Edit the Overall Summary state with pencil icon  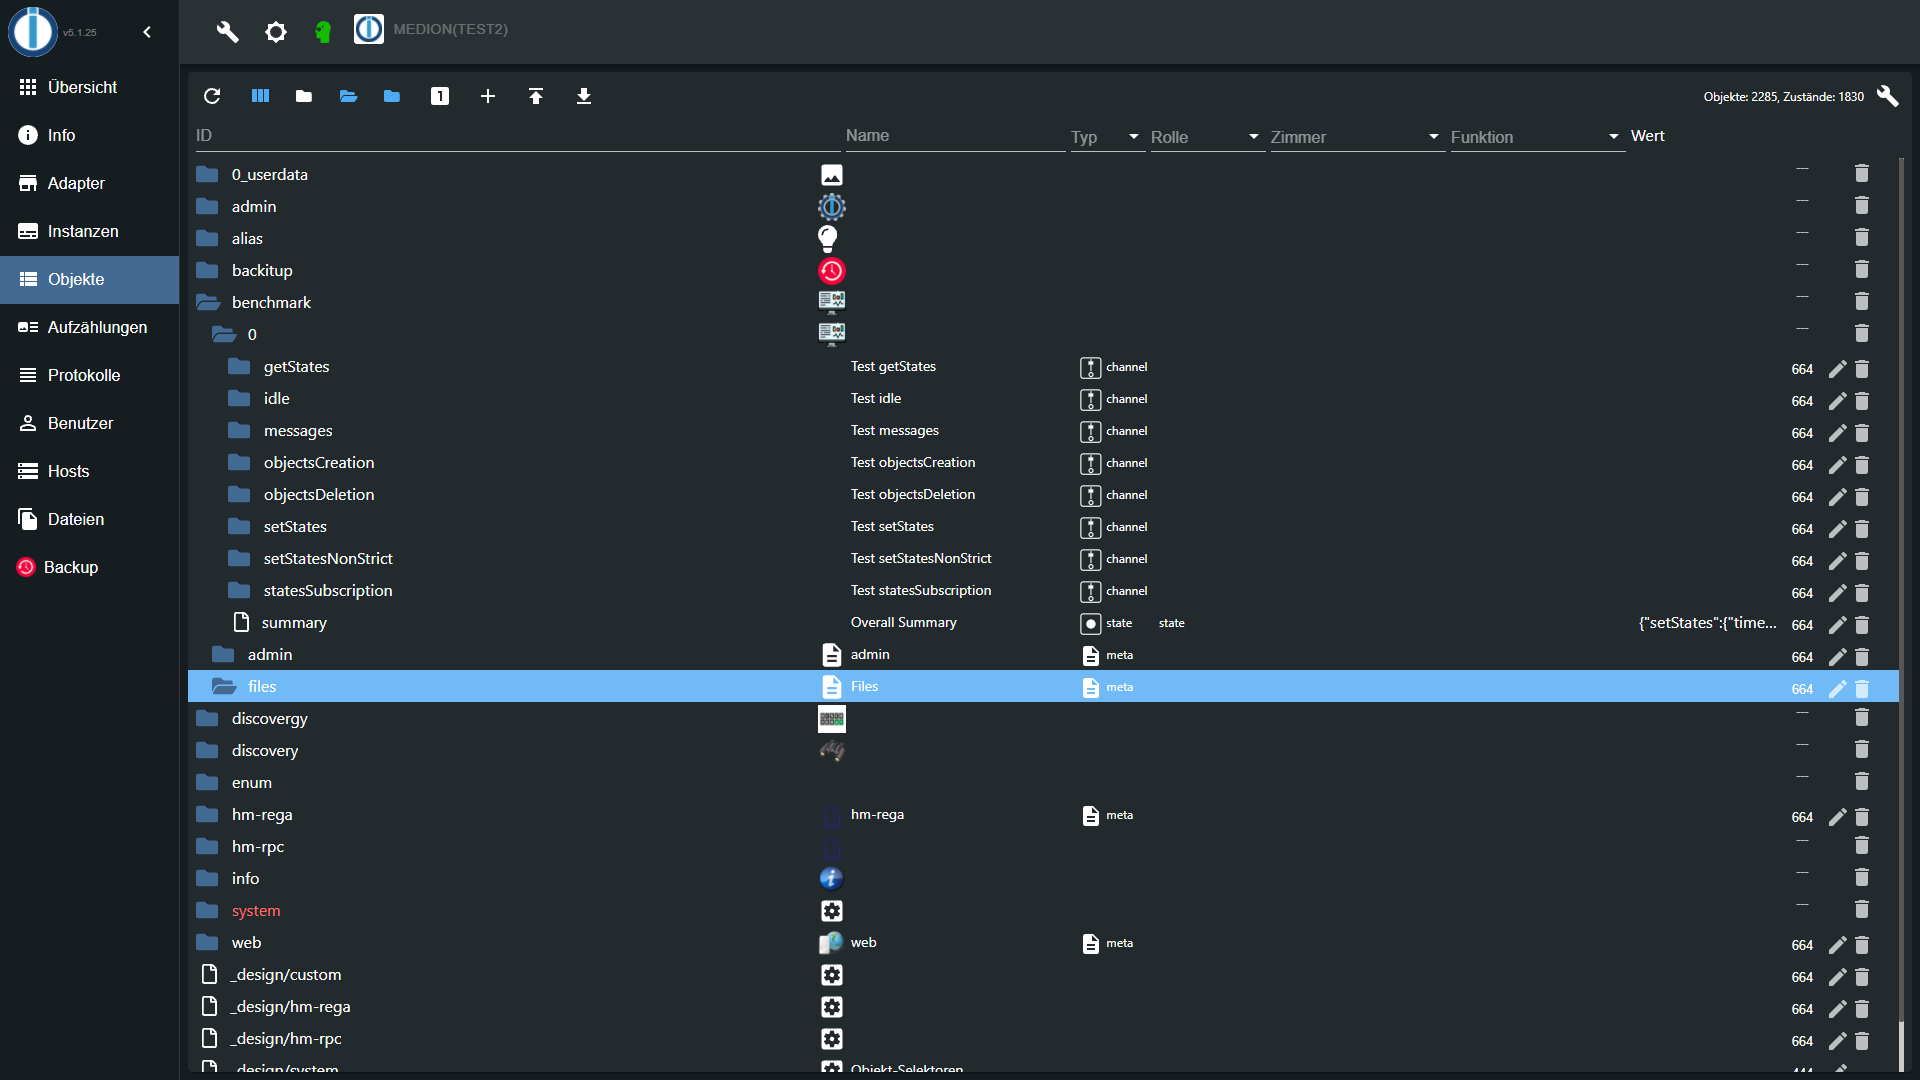(1838, 625)
